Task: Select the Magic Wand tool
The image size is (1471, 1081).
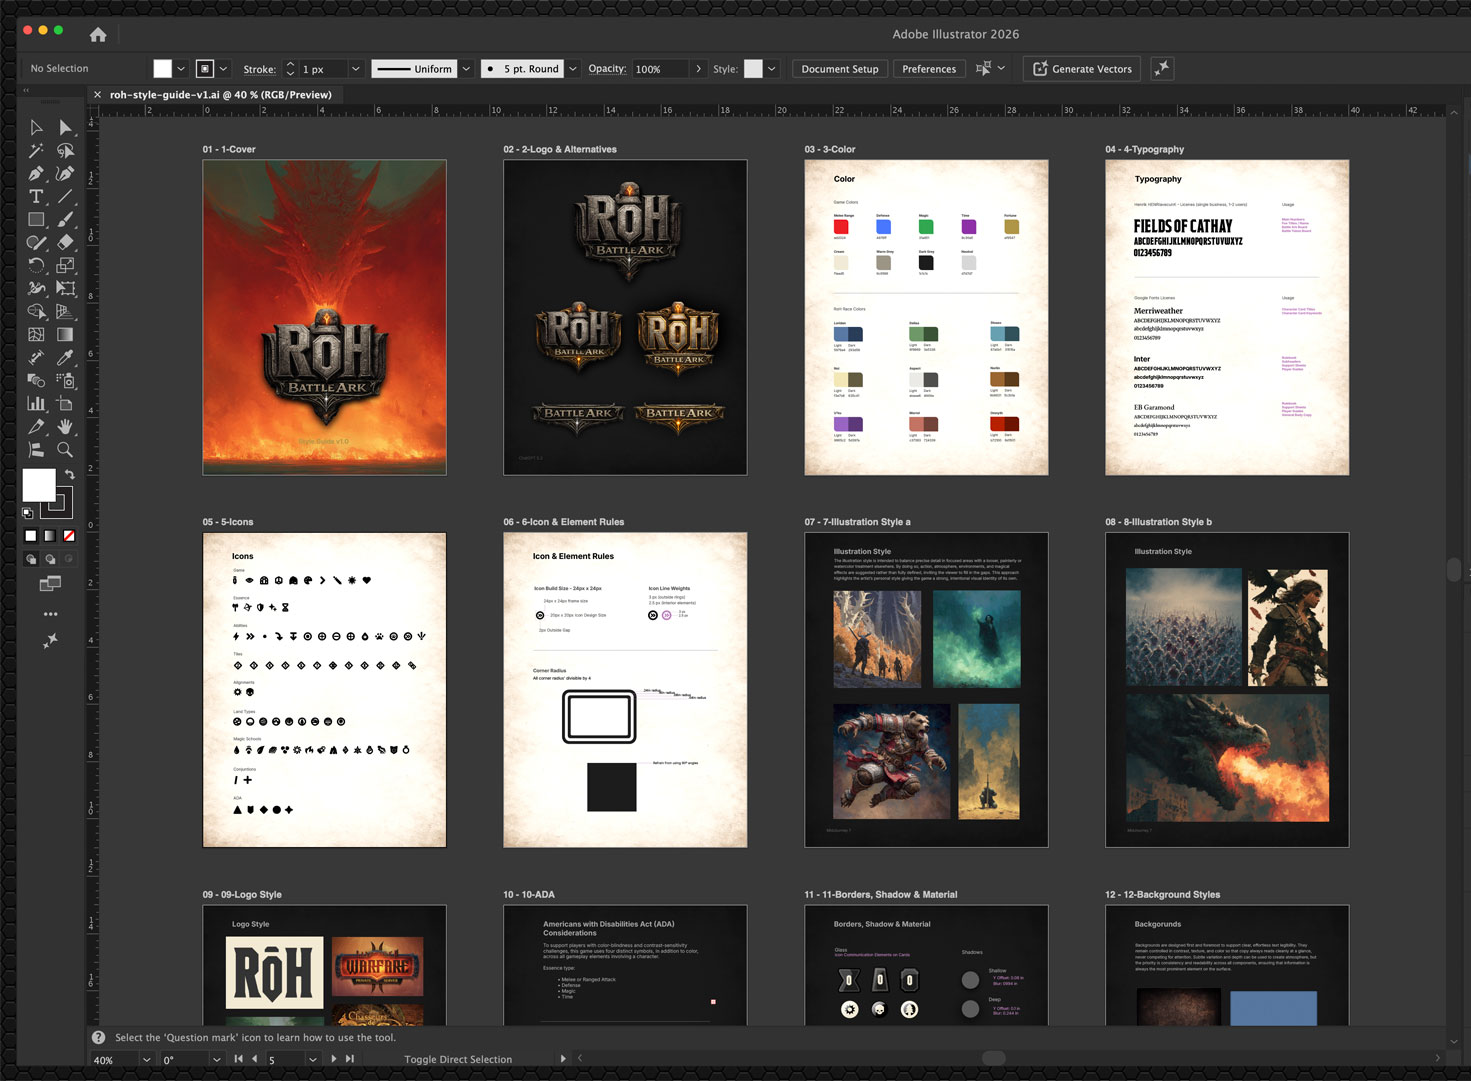Action: point(36,150)
